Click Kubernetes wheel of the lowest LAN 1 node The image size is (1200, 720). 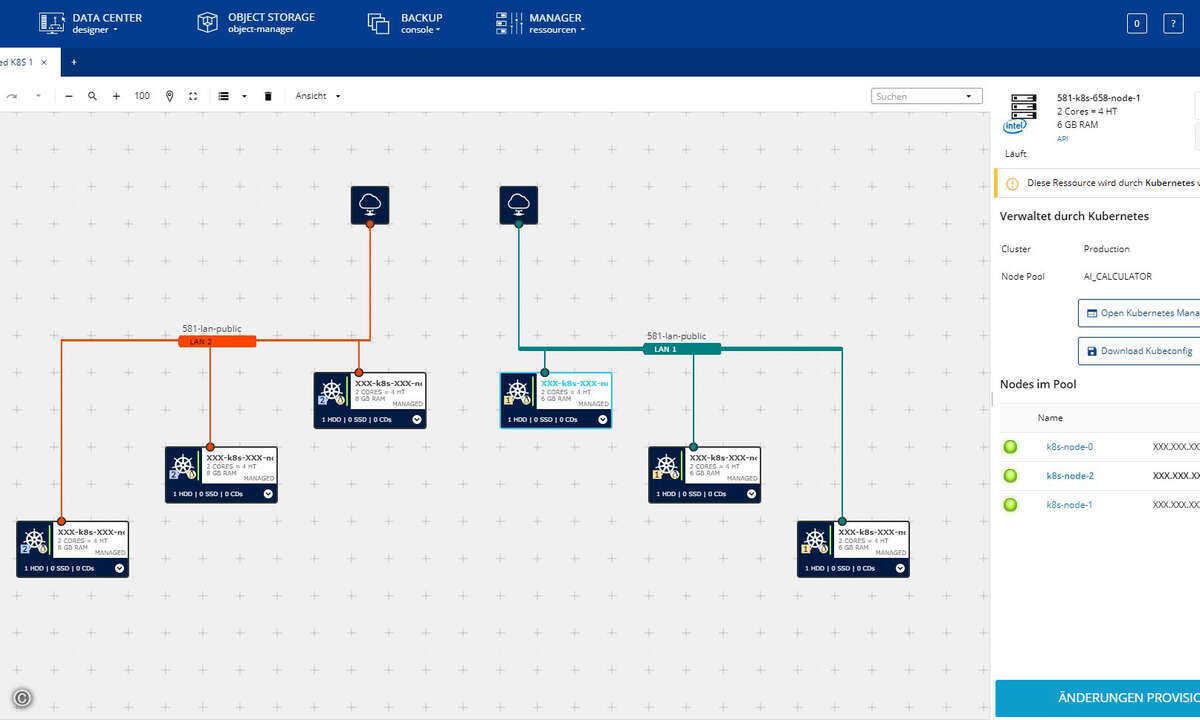[816, 540]
